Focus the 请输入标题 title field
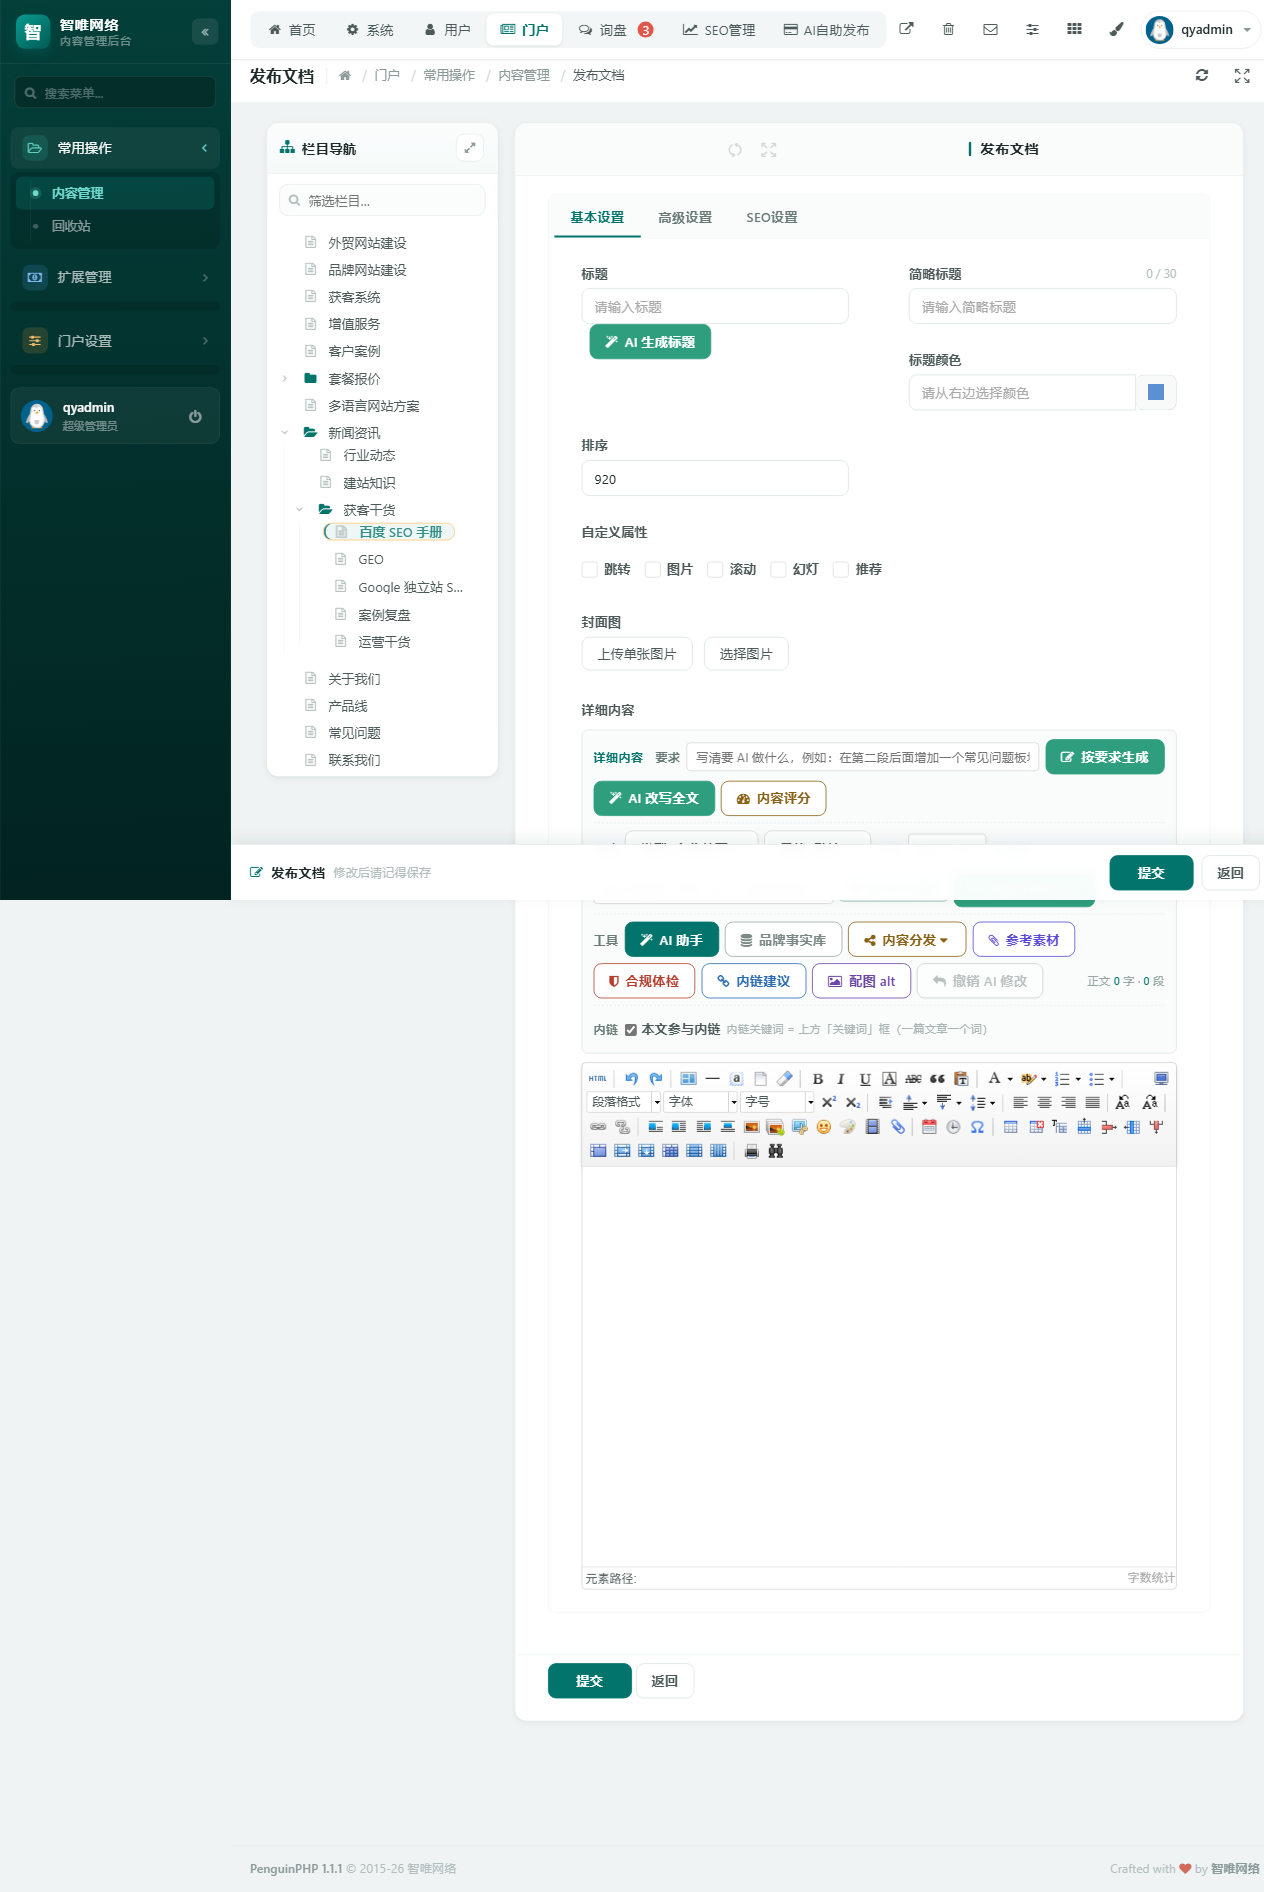The width and height of the screenshot is (1264, 1892). click(715, 306)
